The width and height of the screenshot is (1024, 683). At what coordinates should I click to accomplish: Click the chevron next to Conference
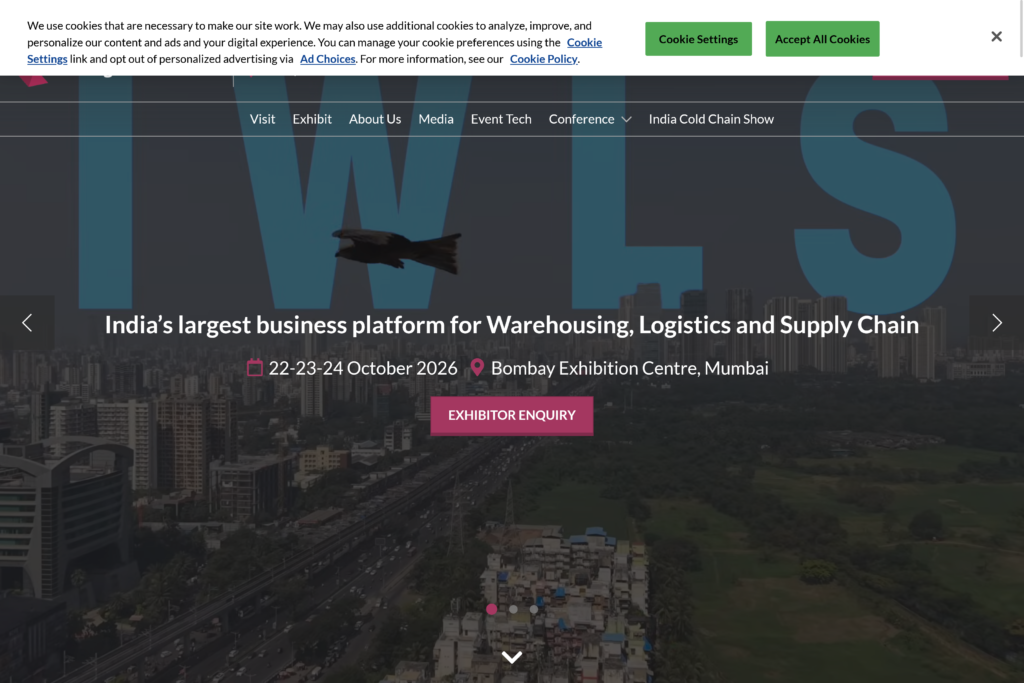pos(626,119)
